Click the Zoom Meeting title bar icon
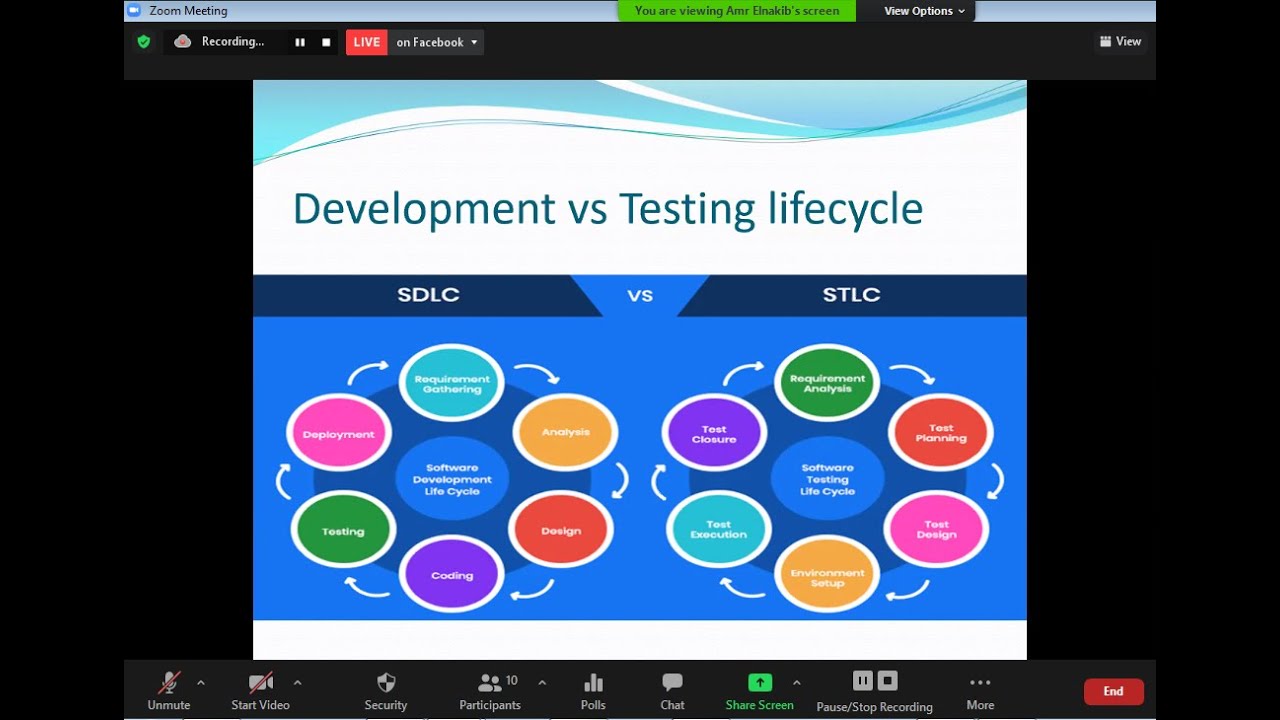 134,11
